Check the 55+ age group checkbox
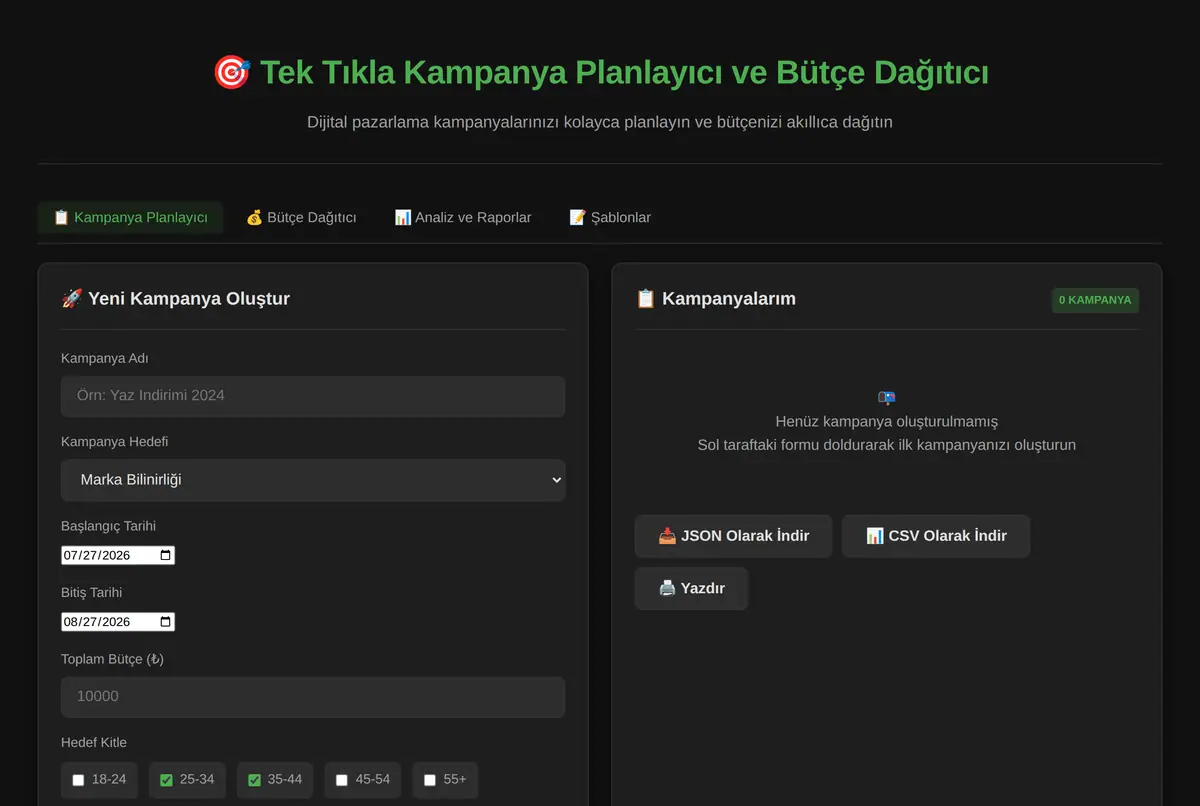Image resolution: width=1200 pixels, height=806 pixels. tap(430, 780)
